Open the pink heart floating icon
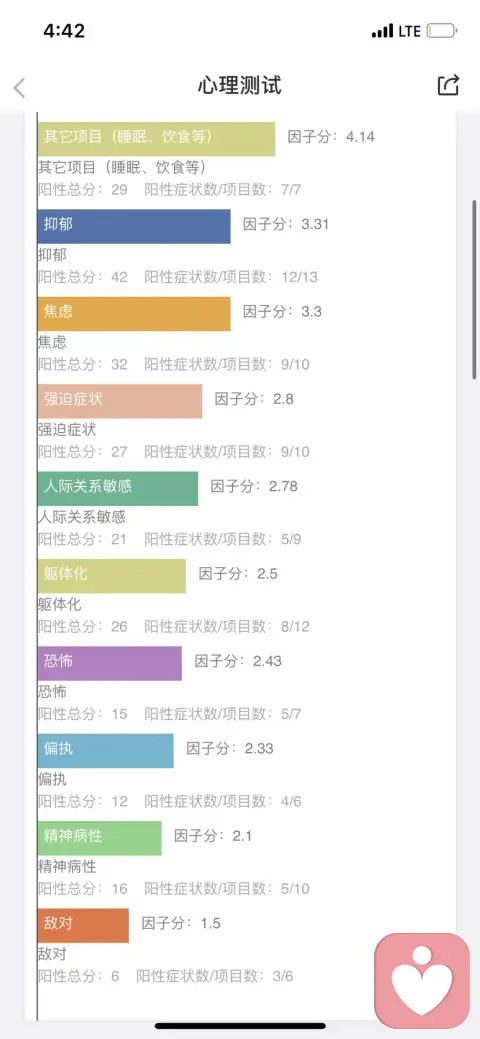The image size is (480, 1039). pyautogui.click(x=422, y=981)
